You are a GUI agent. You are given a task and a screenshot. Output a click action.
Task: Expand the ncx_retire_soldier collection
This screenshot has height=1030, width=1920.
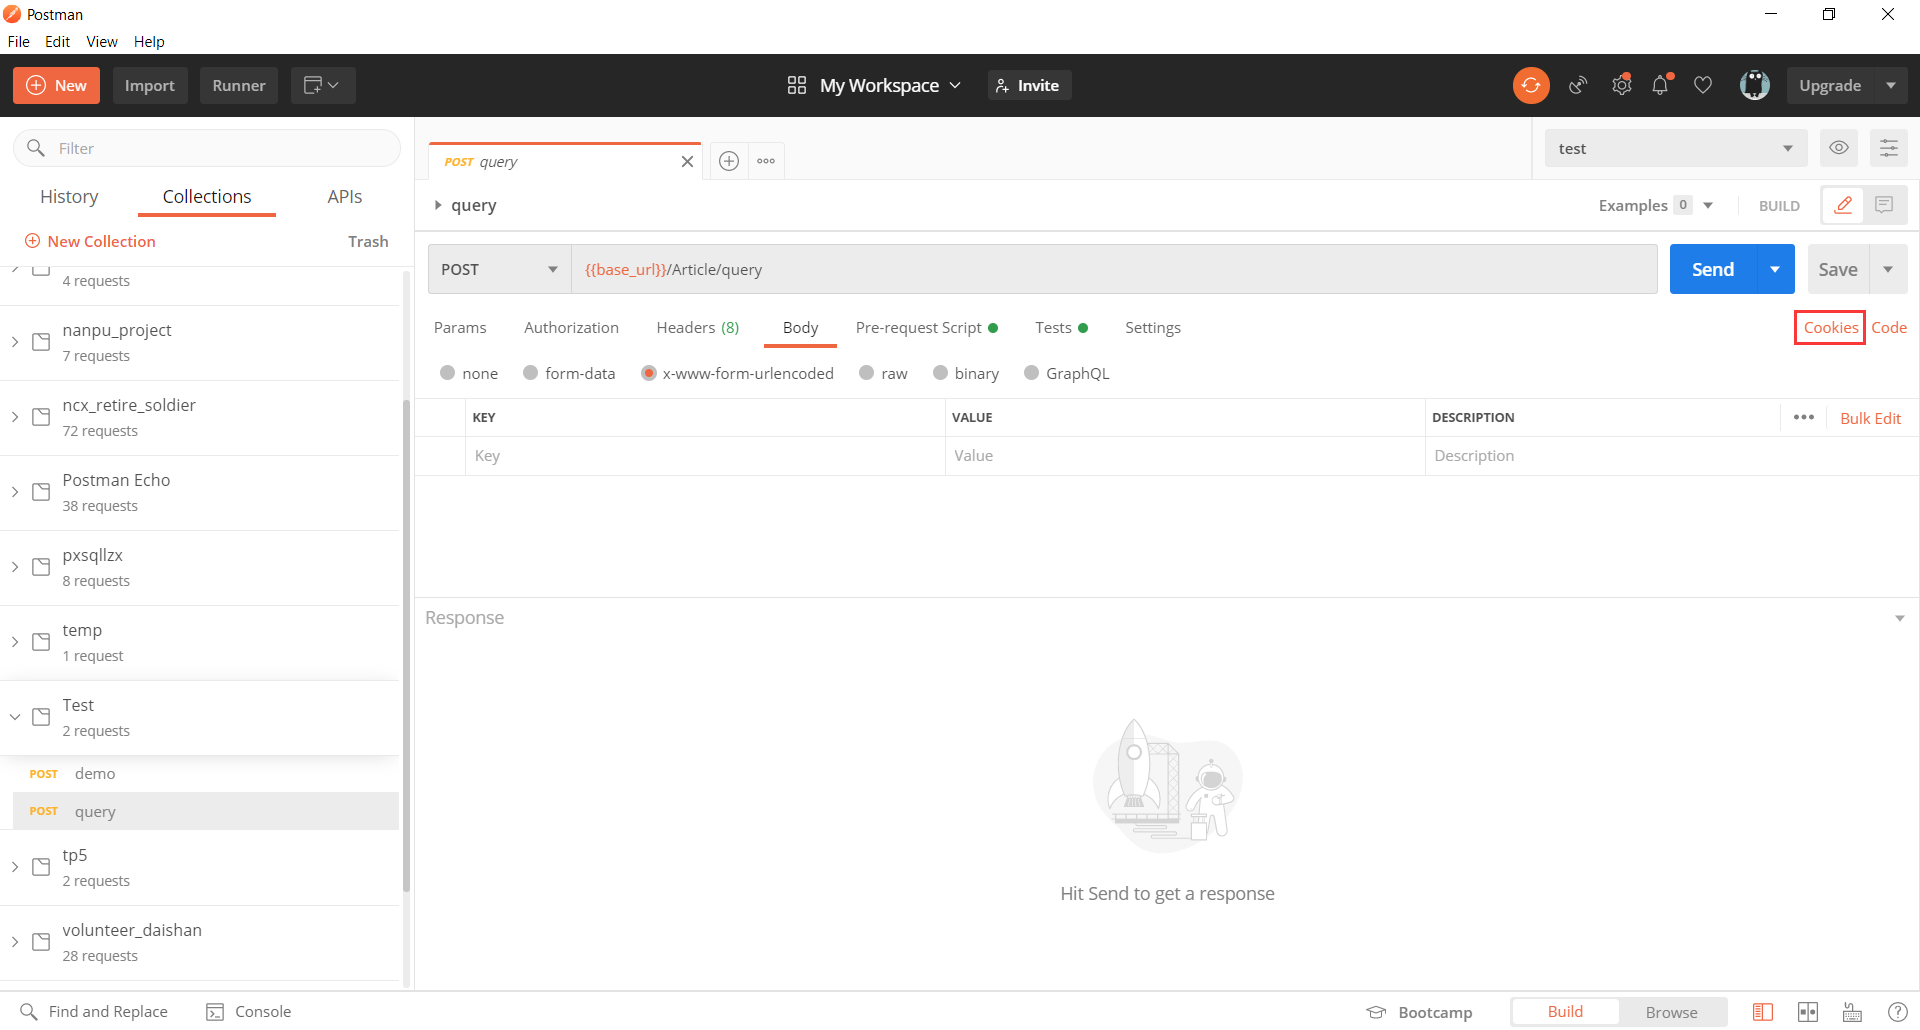(x=15, y=417)
